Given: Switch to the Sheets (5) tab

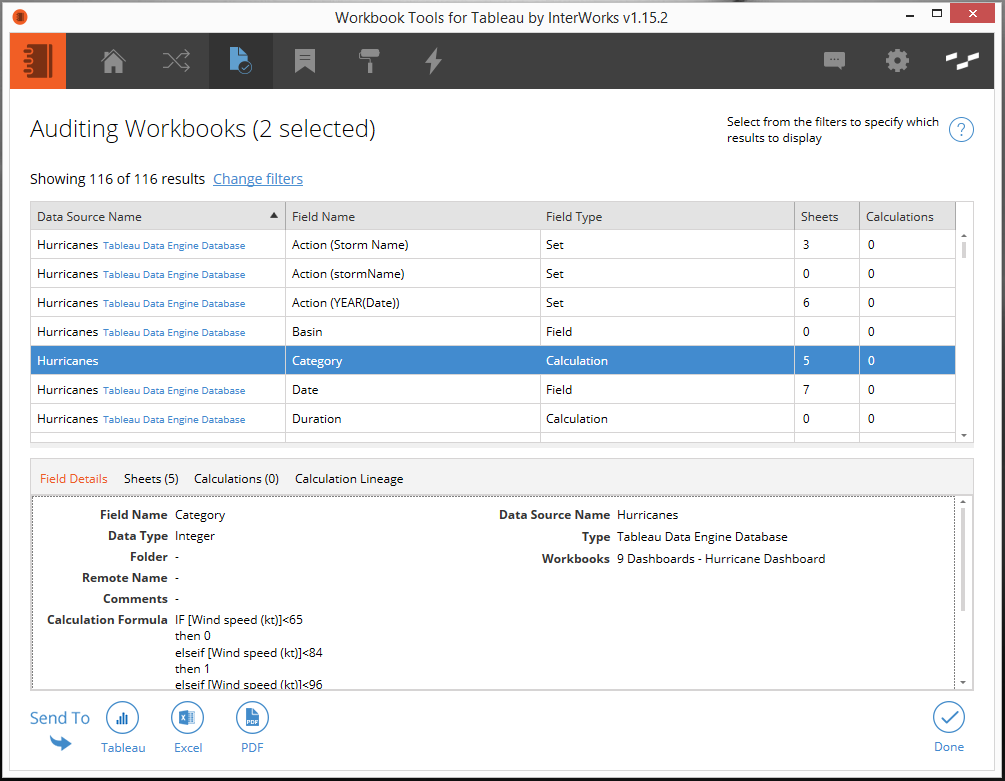Looking at the screenshot, I should (151, 479).
